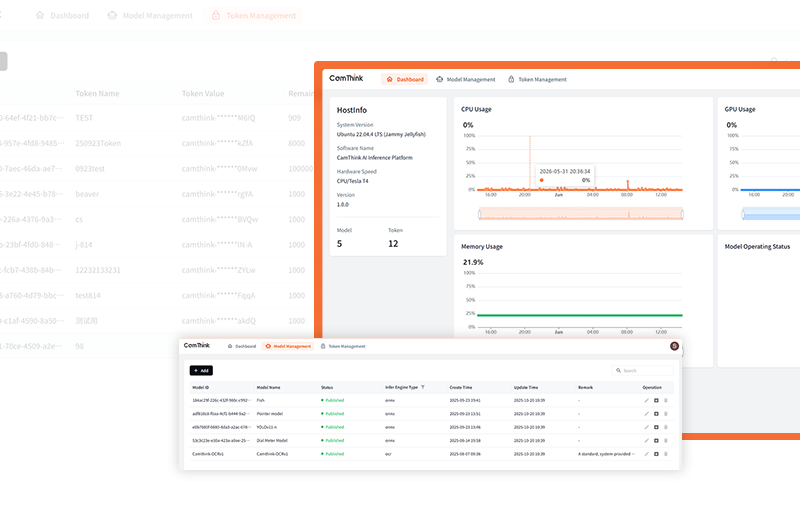
Task: Delete the Pointer model via trash icon
Action: (x=666, y=414)
